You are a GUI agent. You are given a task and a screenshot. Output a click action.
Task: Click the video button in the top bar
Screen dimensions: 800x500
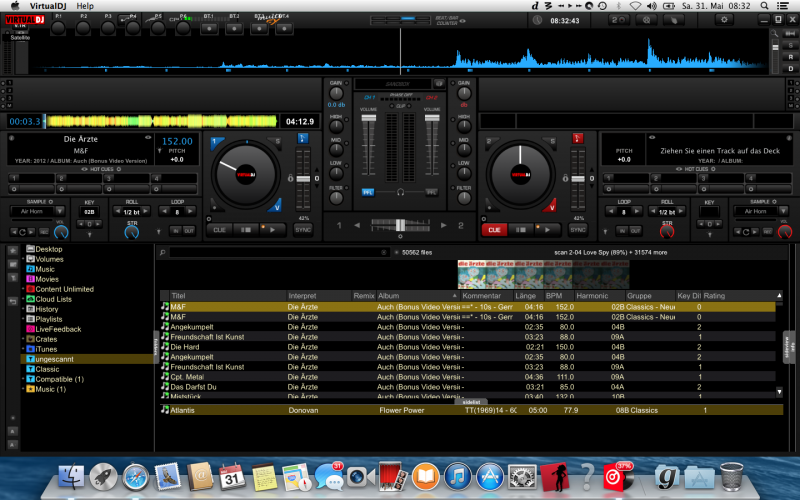[646, 20]
